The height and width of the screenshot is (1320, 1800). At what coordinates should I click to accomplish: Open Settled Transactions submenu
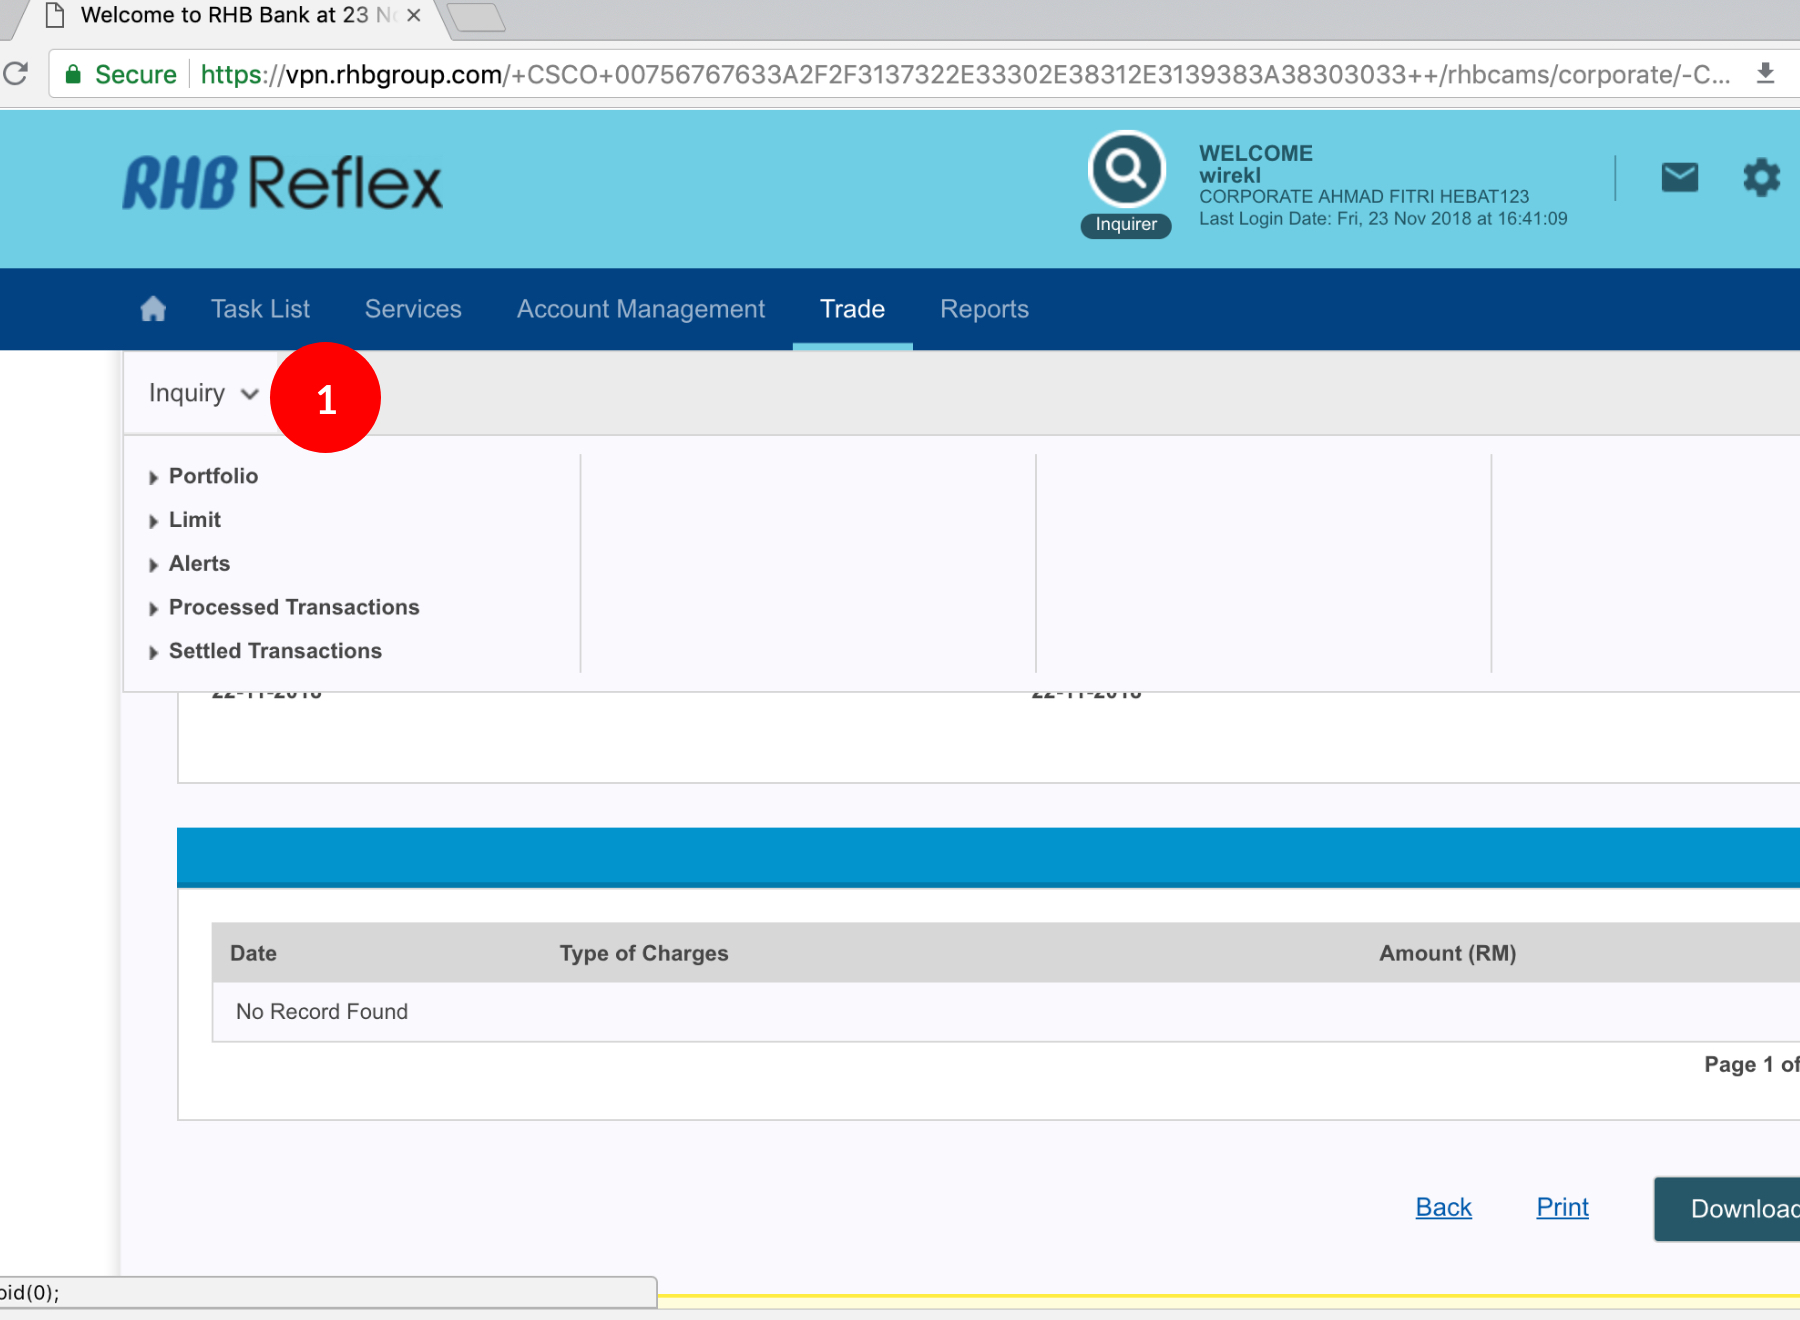pos(275,651)
